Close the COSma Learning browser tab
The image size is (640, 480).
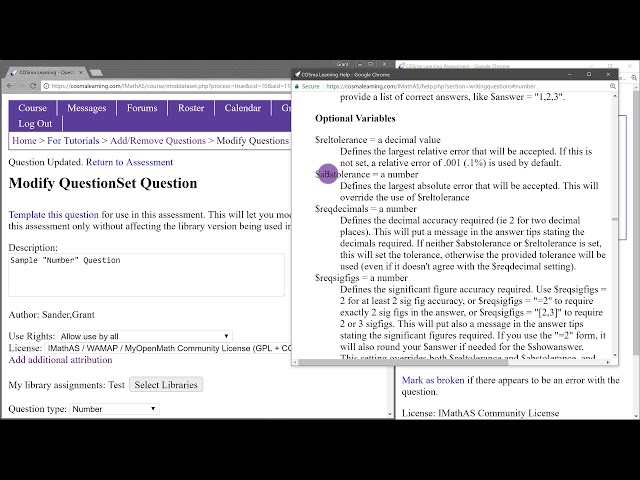pyautogui.click(x=80, y=72)
